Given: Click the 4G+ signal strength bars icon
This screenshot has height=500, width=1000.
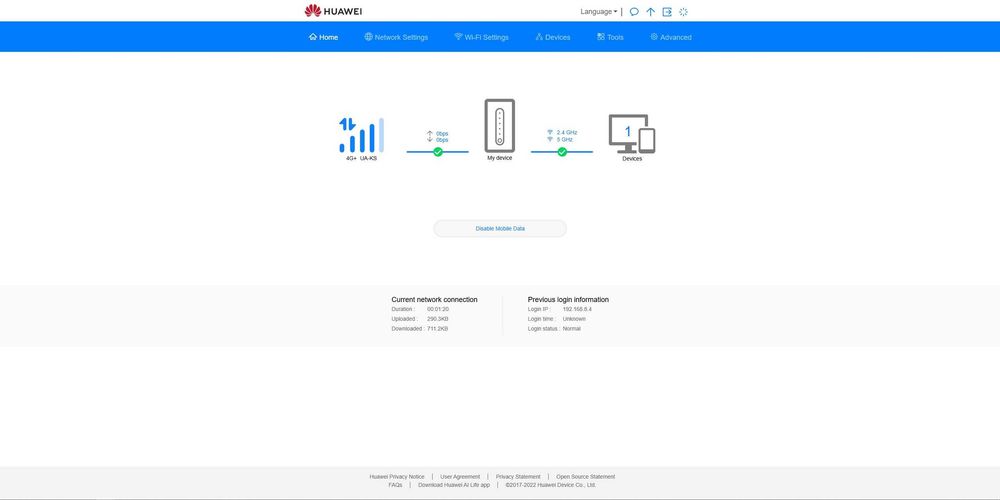Looking at the screenshot, I should (362, 135).
